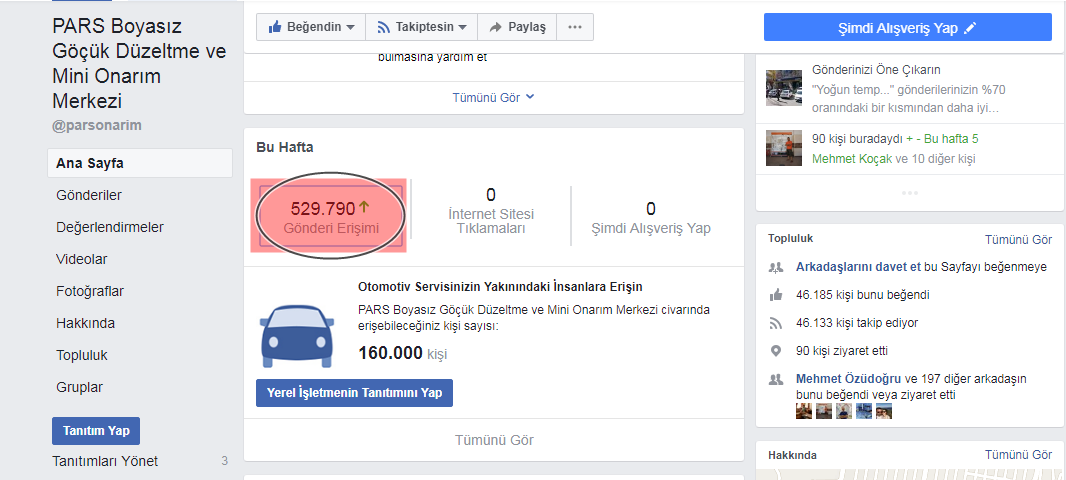Click the Tanıtım Yap button
Screen dimensions: 1066x480
pos(96,431)
